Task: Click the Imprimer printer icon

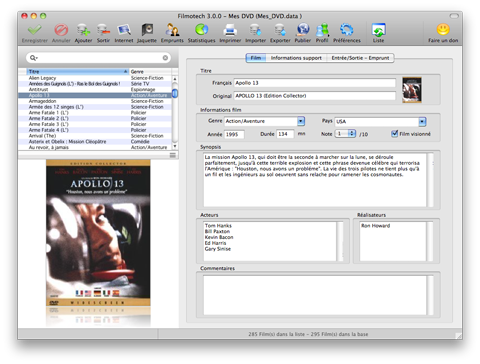Action: (230, 31)
